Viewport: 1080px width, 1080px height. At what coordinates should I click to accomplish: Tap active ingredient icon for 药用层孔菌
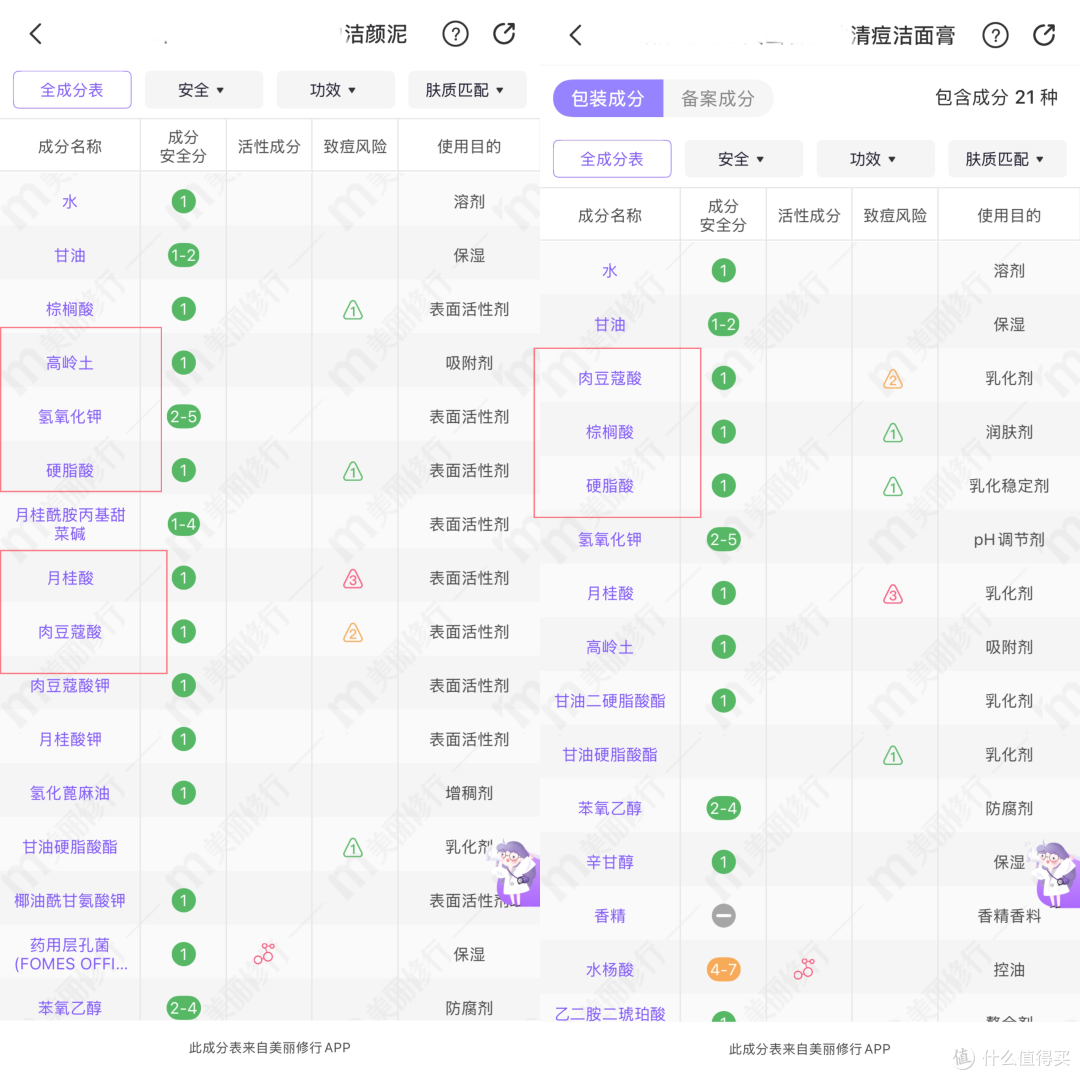coord(264,954)
